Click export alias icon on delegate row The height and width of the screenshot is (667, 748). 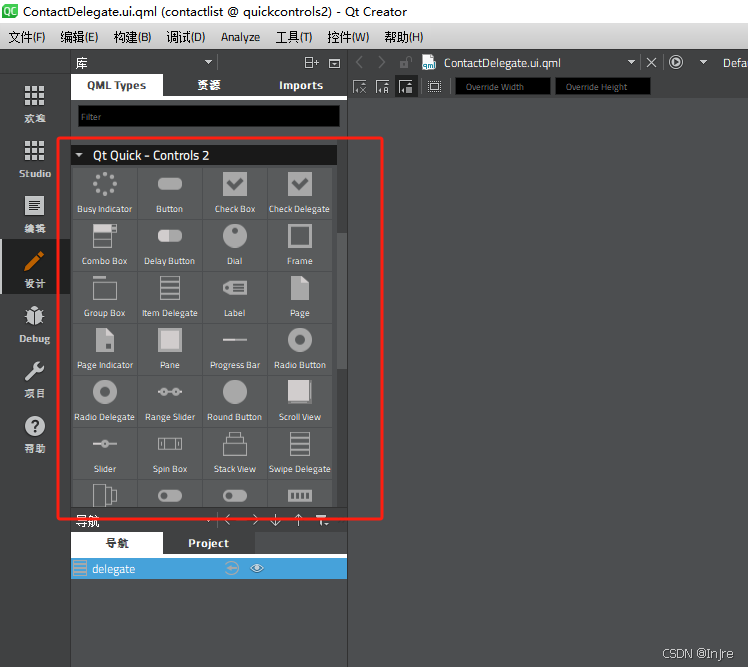232,568
